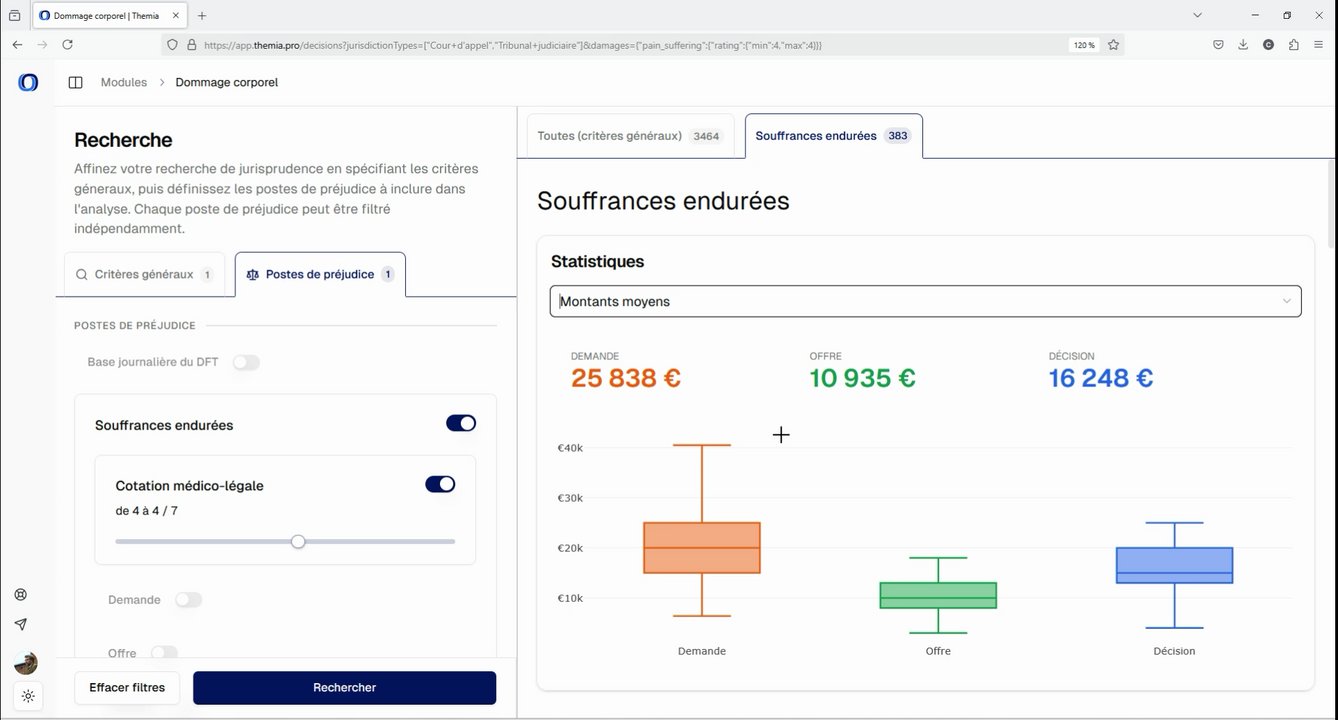Click the padlock site information icon
Screen dimensions: 1338x720
[x=191, y=45]
